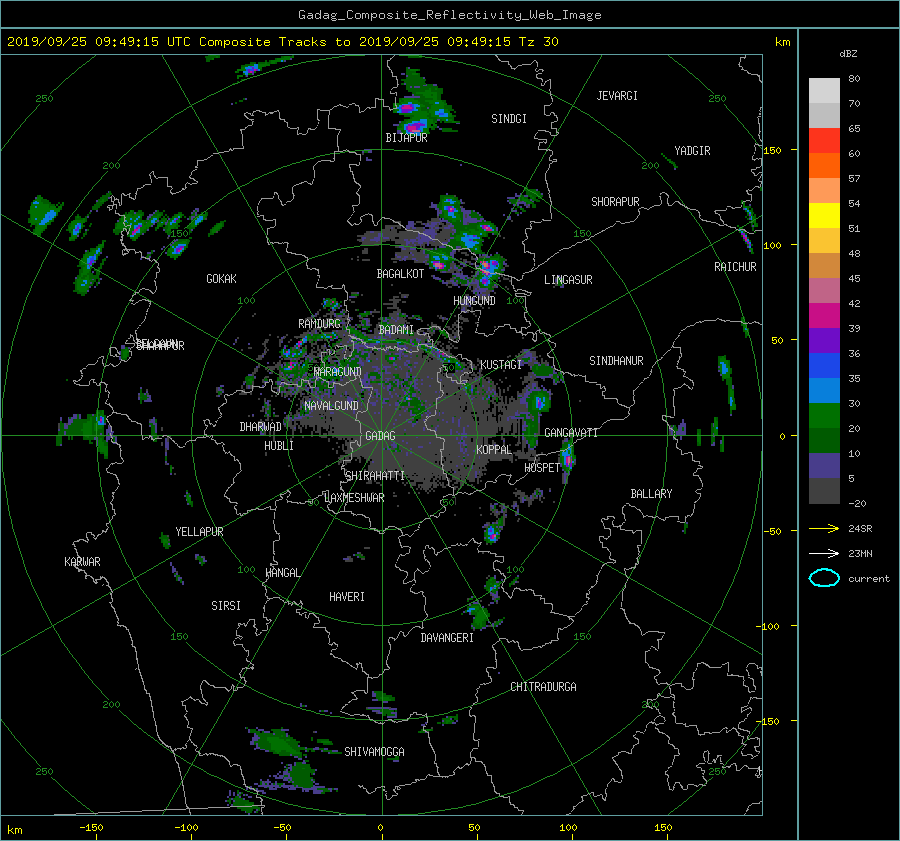Click the white 23MN arrow legend icon
Viewport: 900px width, 841px height.
pos(824,554)
